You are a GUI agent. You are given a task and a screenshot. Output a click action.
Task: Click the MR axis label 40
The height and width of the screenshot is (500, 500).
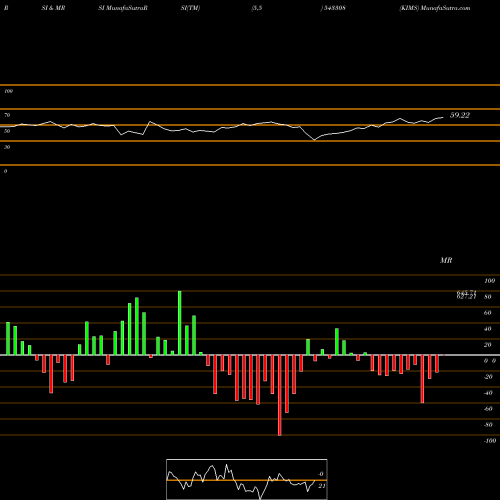[x=488, y=329]
